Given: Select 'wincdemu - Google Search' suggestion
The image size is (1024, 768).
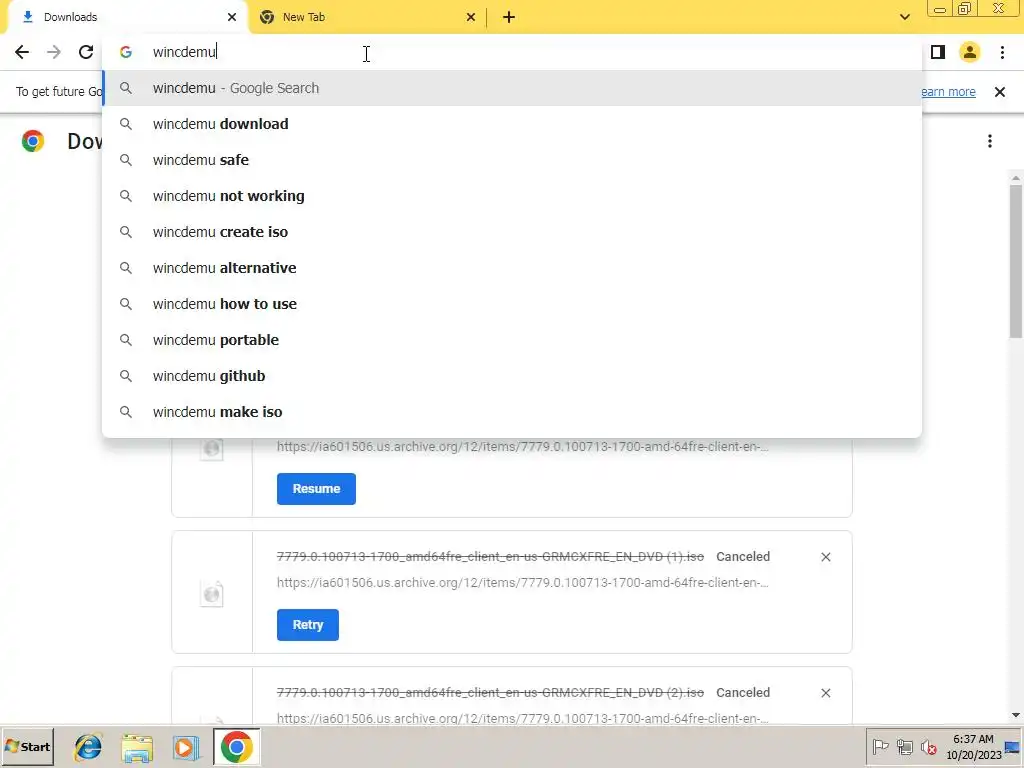Looking at the screenshot, I should (512, 88).
